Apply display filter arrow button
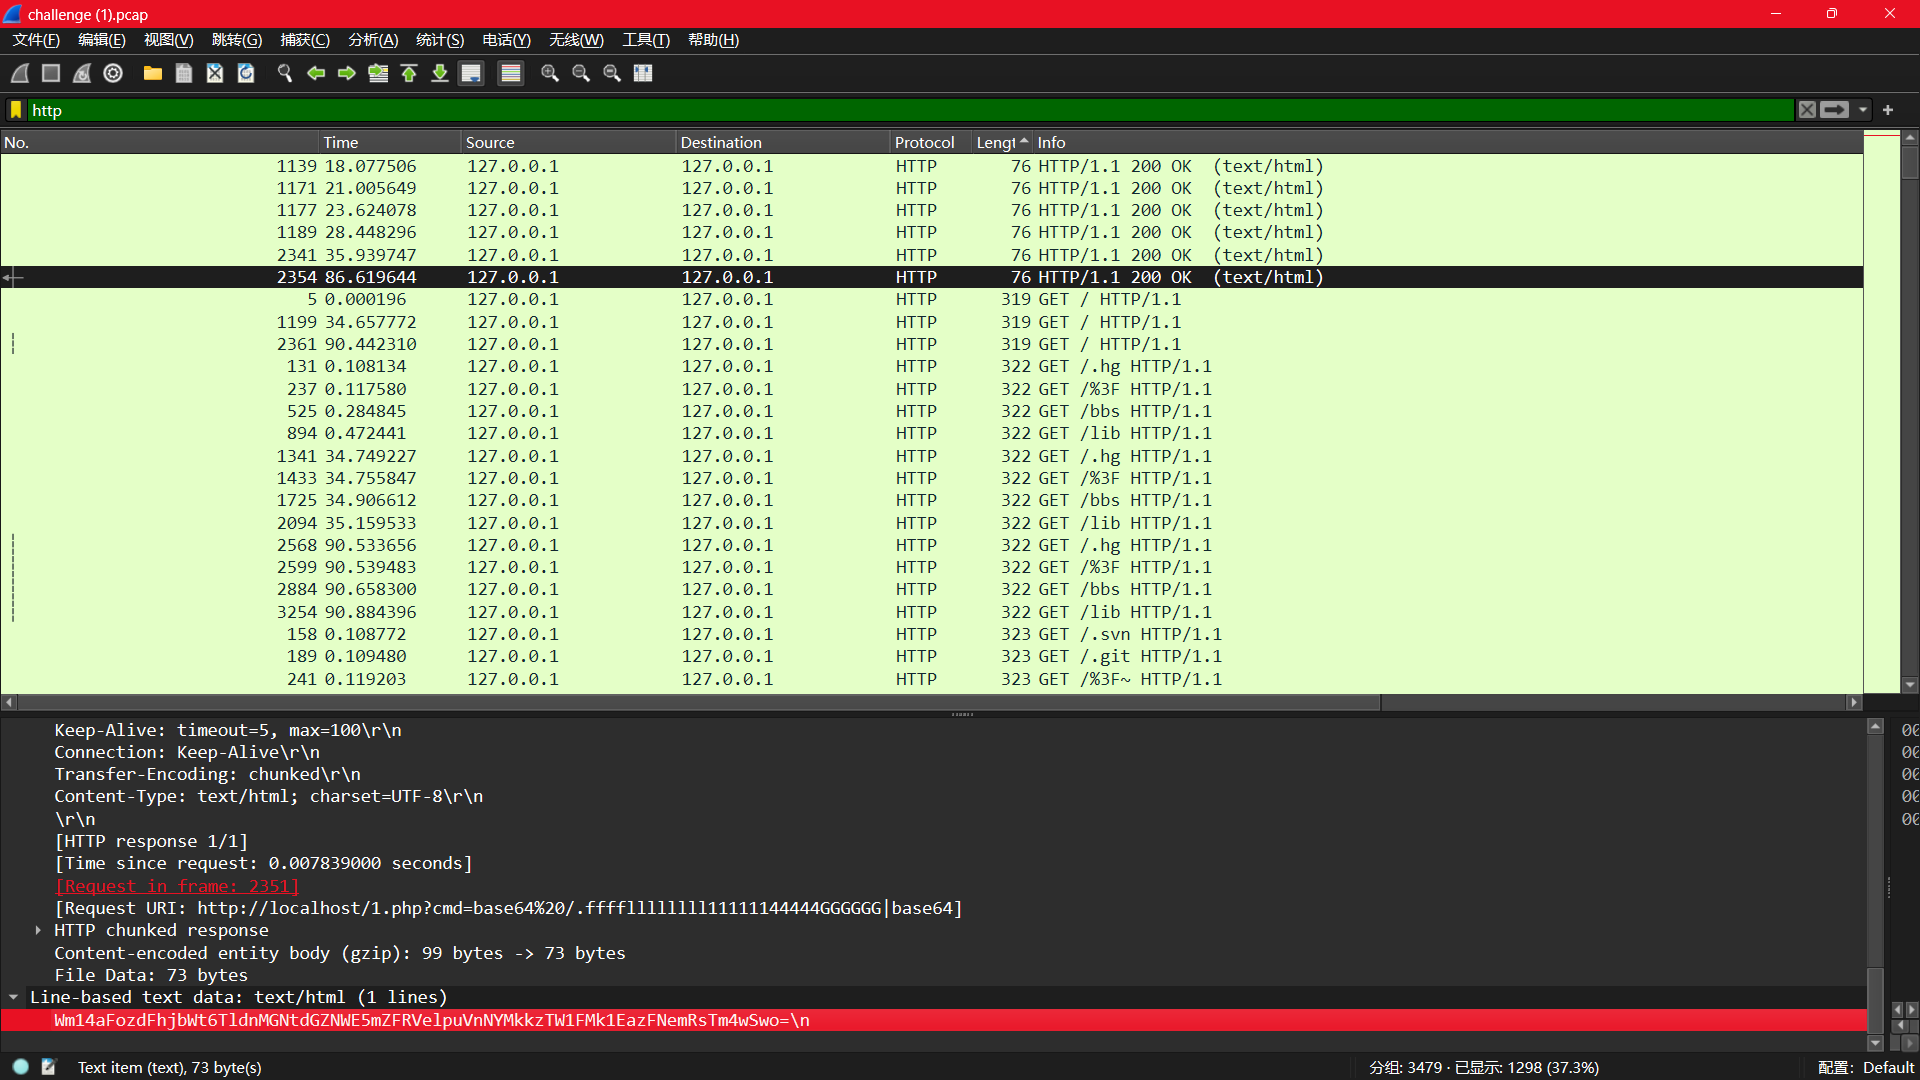1920x1080 pixels. pyautogui.click(x=1834, y=110)
